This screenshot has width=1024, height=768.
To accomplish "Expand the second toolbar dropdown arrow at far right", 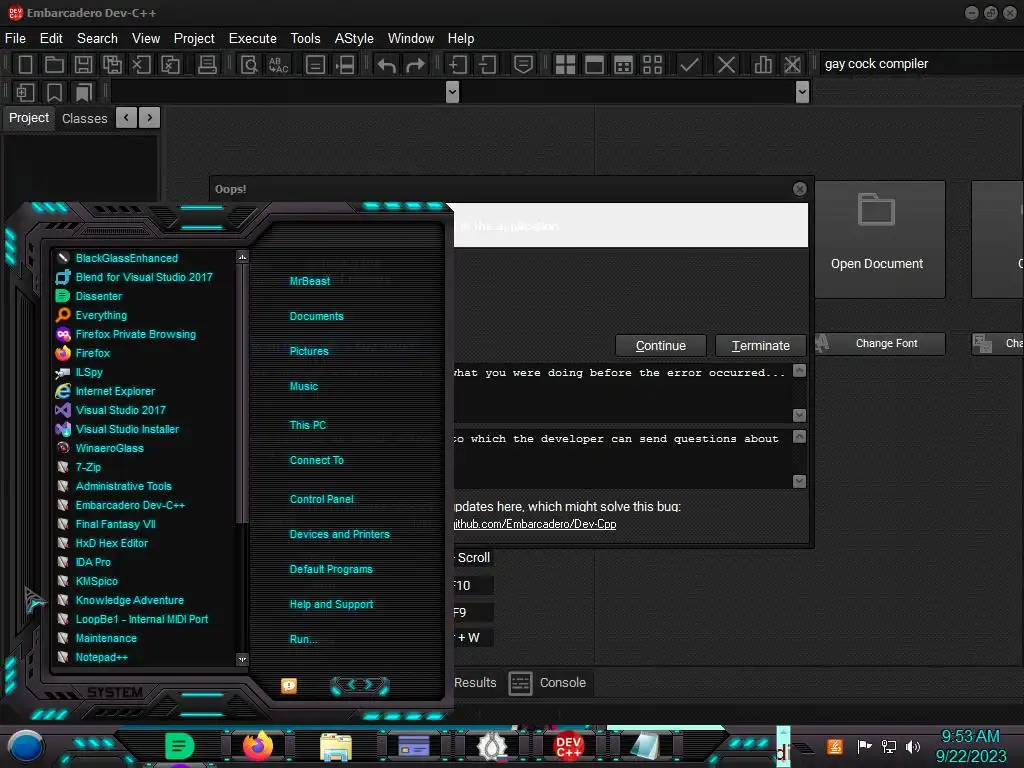I will [803, 92].
